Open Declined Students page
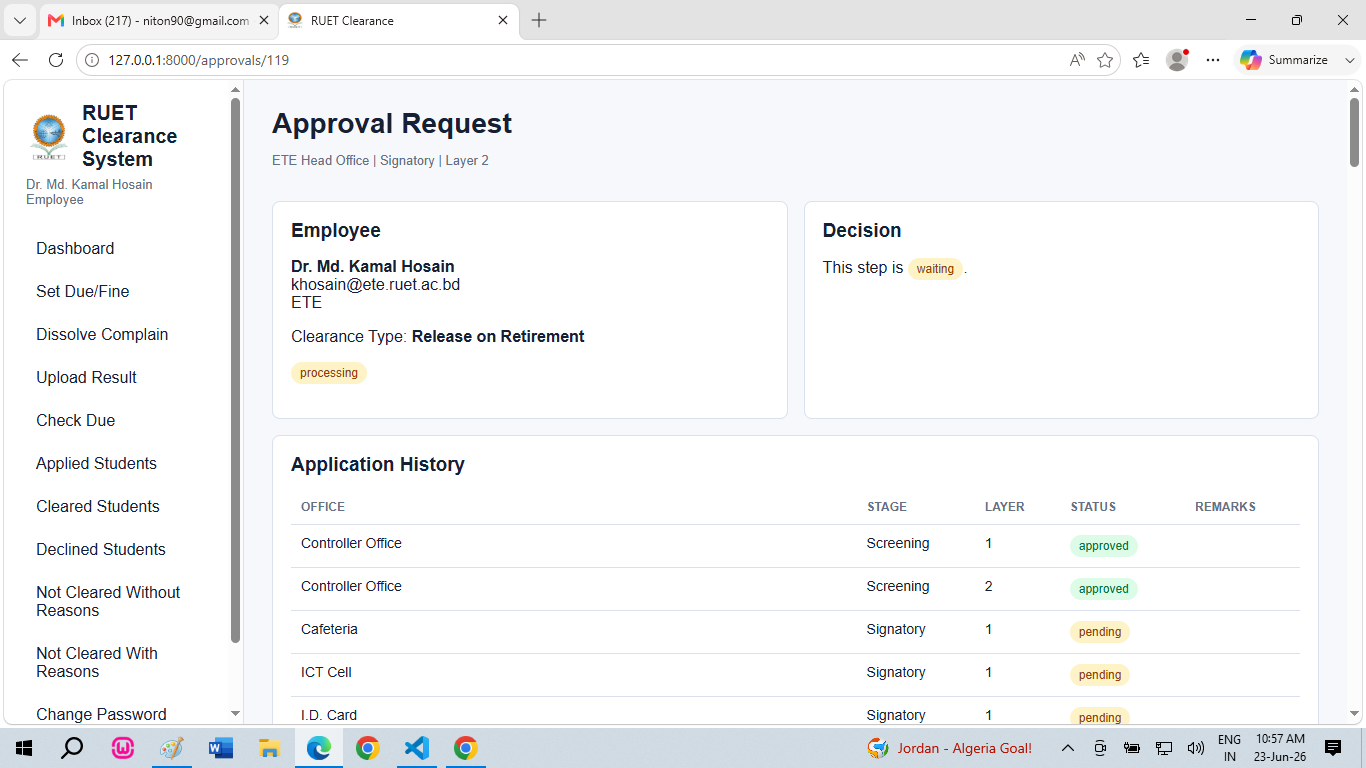 [101, 549]
